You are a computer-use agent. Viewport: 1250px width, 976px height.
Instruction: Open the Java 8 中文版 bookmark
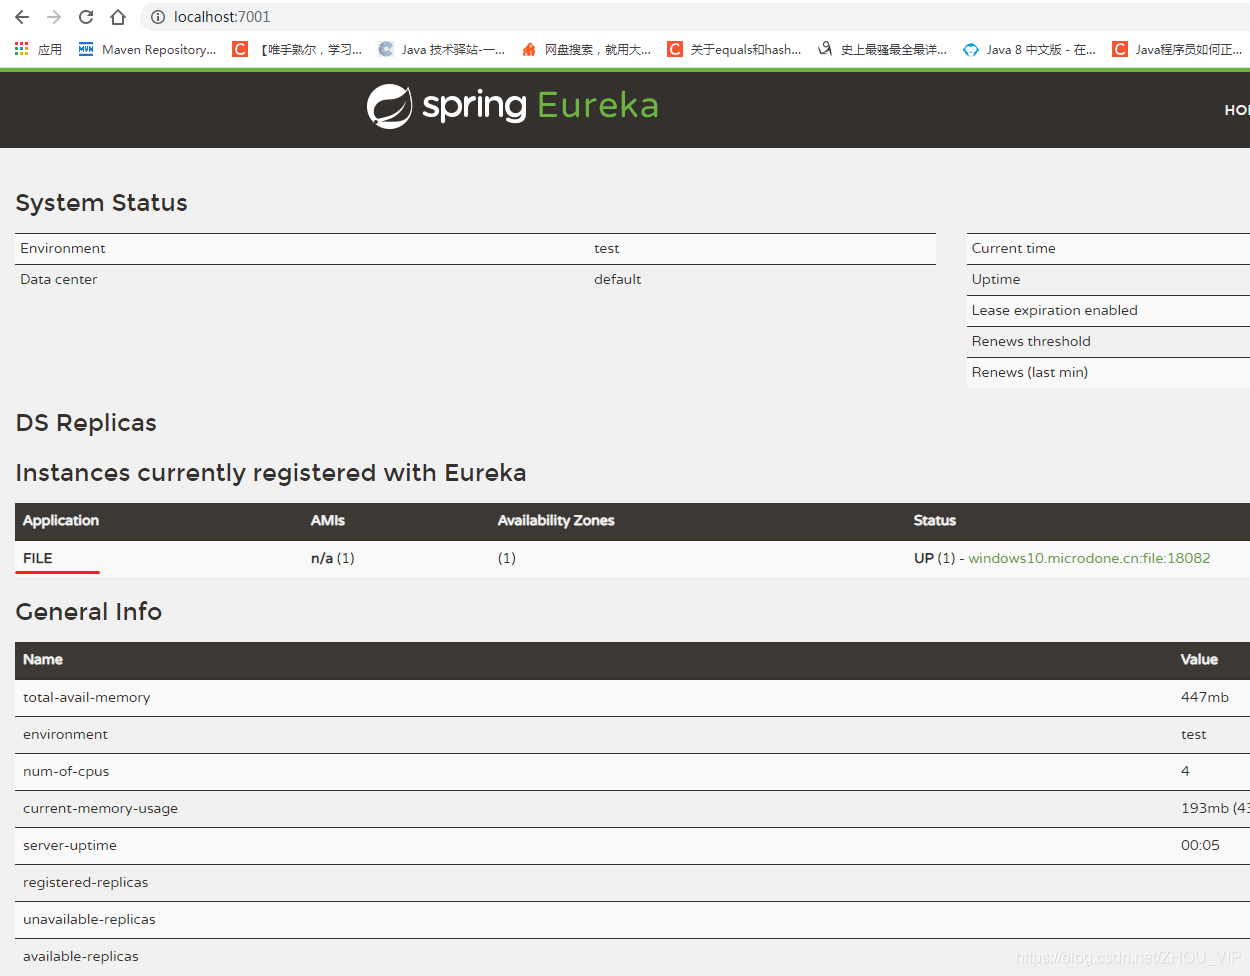pos(1029,49)
